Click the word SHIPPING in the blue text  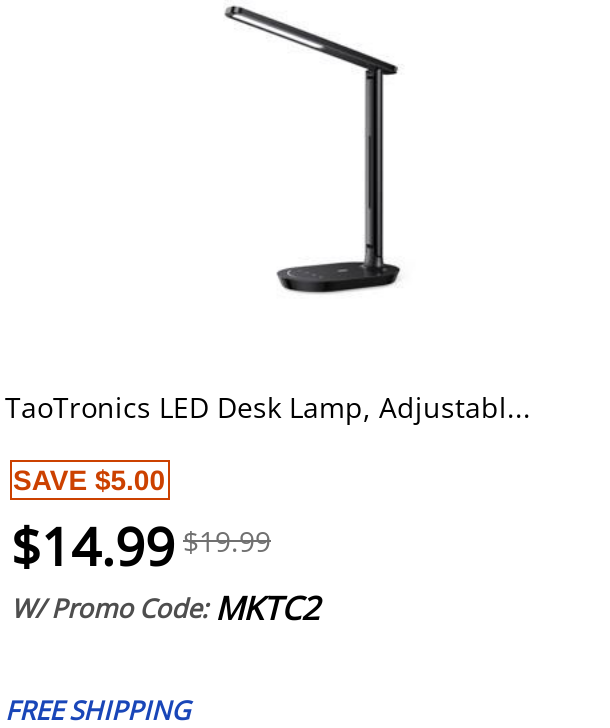(132, 710)
